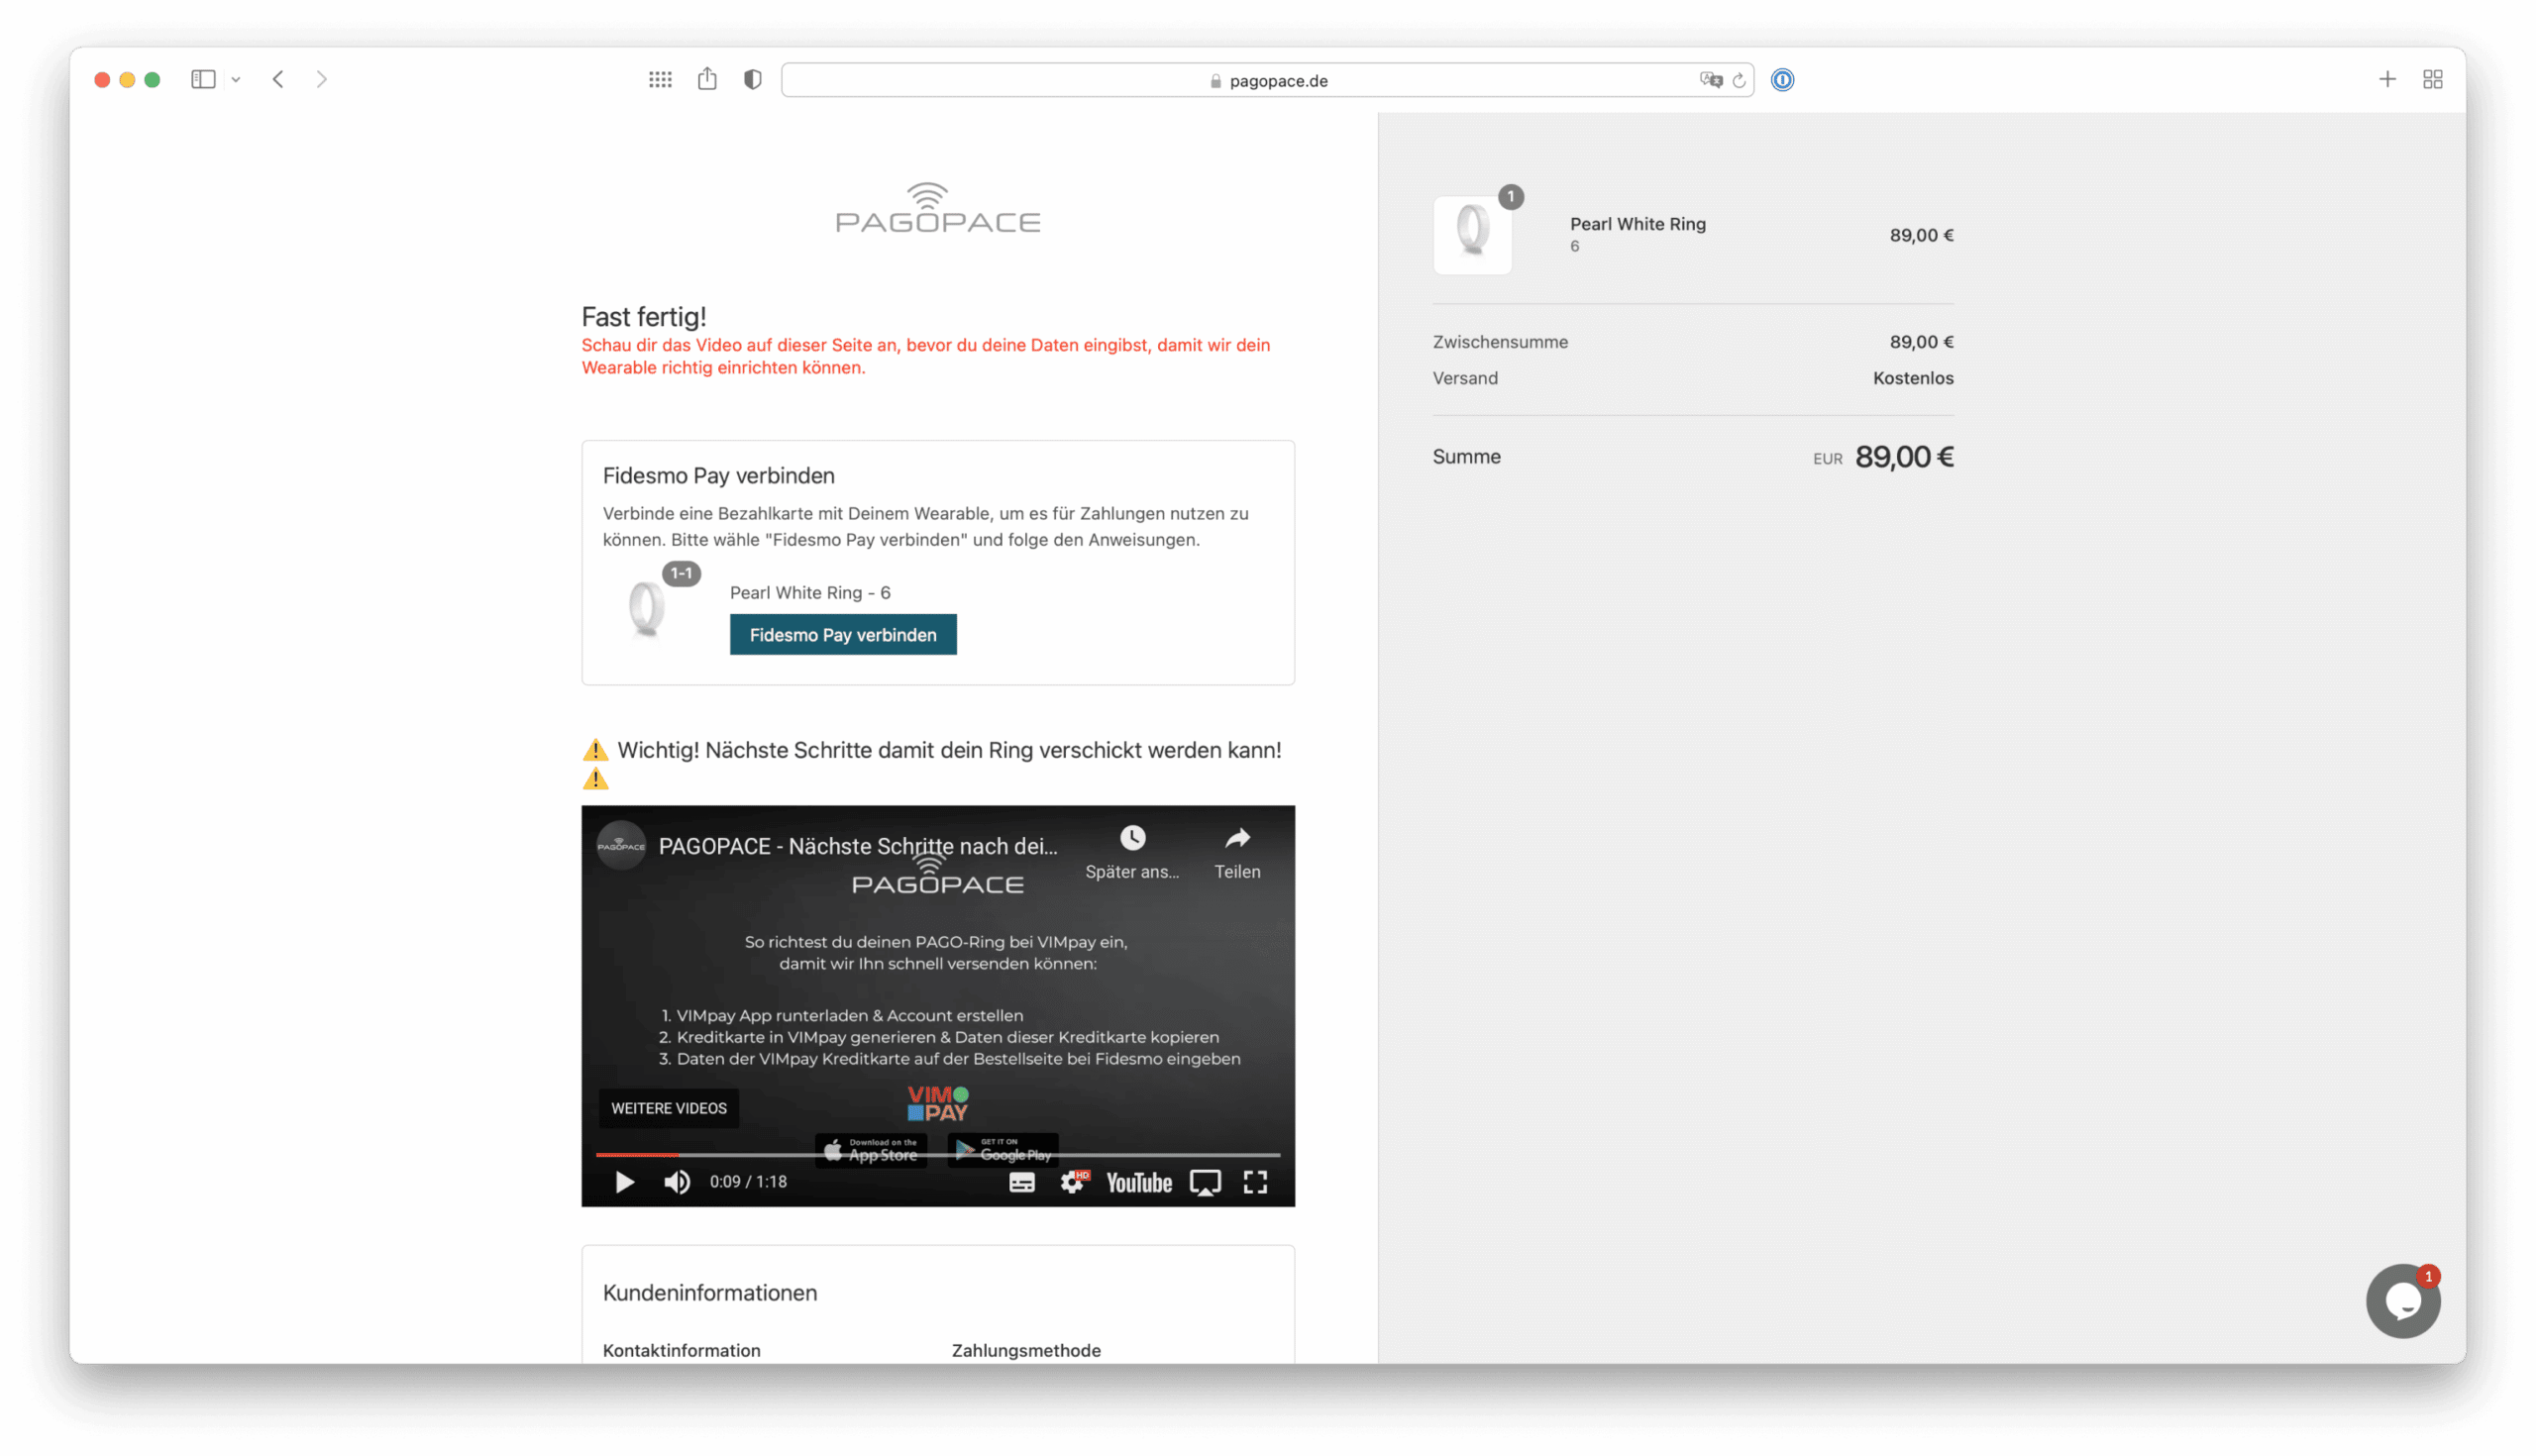This screenshot has height=1456, width=2536.
Task: Toggle video subtitles
Action: point(1021,1183)
